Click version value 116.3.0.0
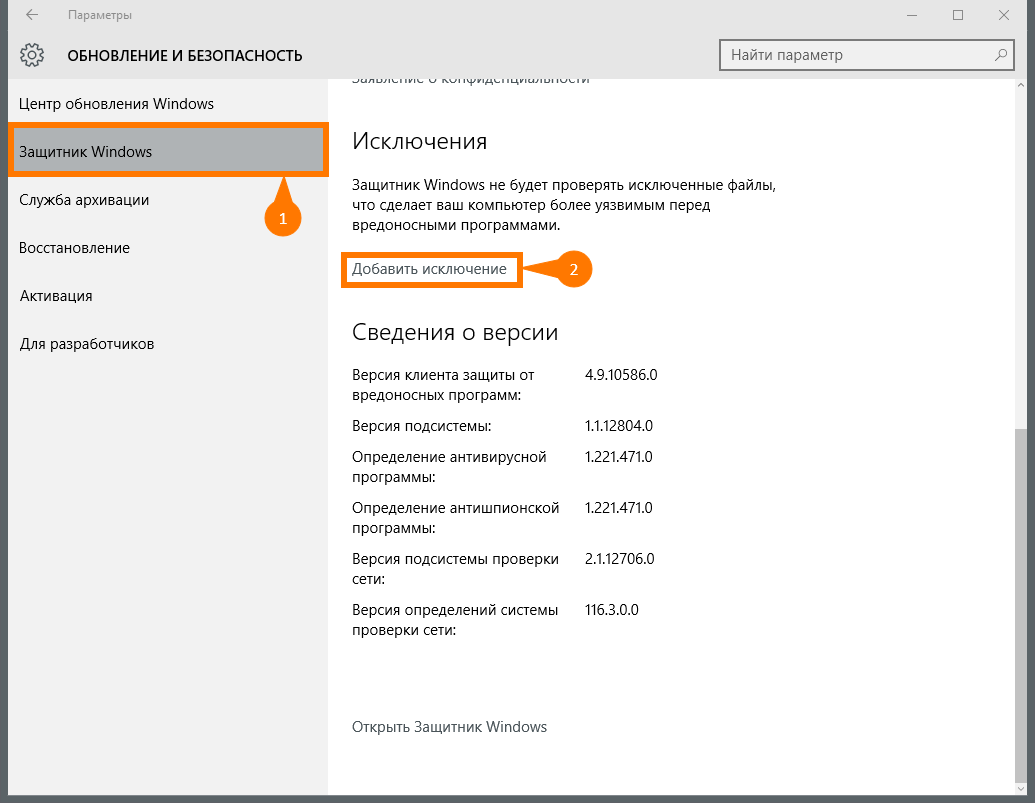Image resolution: width=1035 pixels, height=803 pixels. pos(611,610)
